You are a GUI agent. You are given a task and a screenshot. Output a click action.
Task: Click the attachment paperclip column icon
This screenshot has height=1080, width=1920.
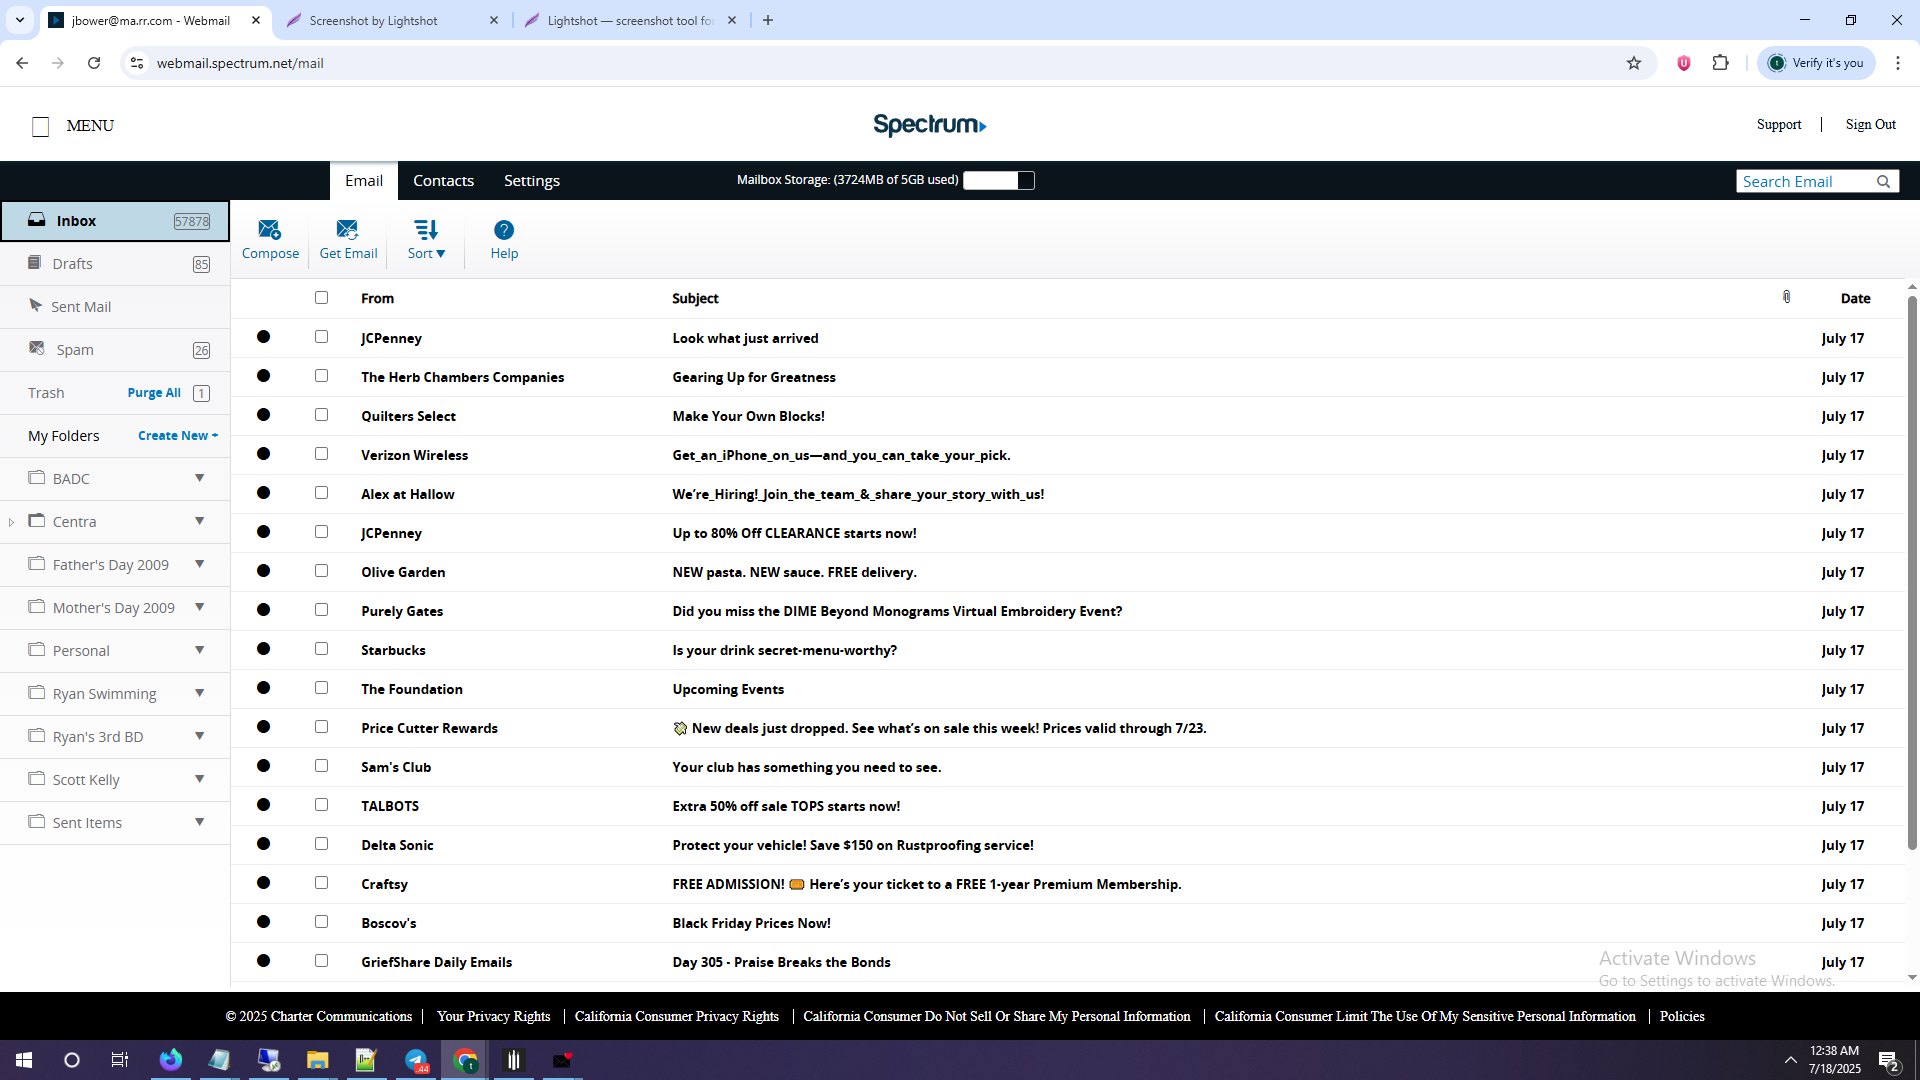1786,297
